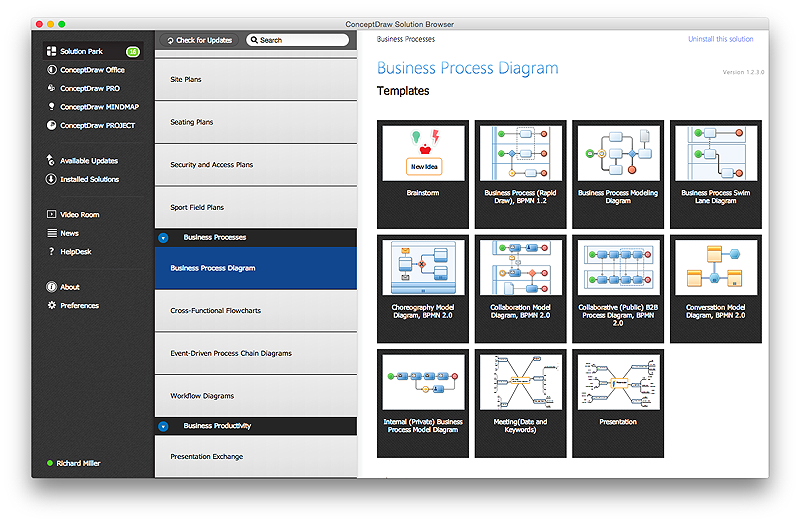Click the Available Updates icon
Viewport: 800px width, 523px height.
[51, 160]
